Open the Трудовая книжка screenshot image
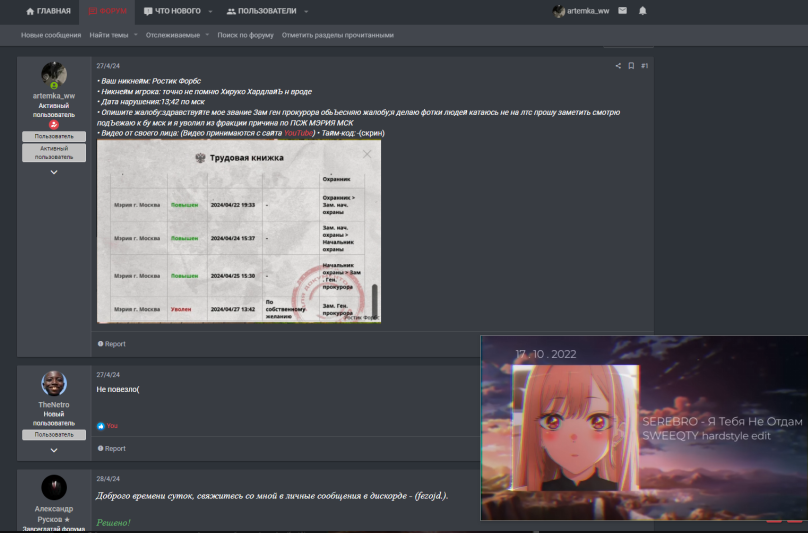Viewport: 808px width, 533px height. click(239, 231)
